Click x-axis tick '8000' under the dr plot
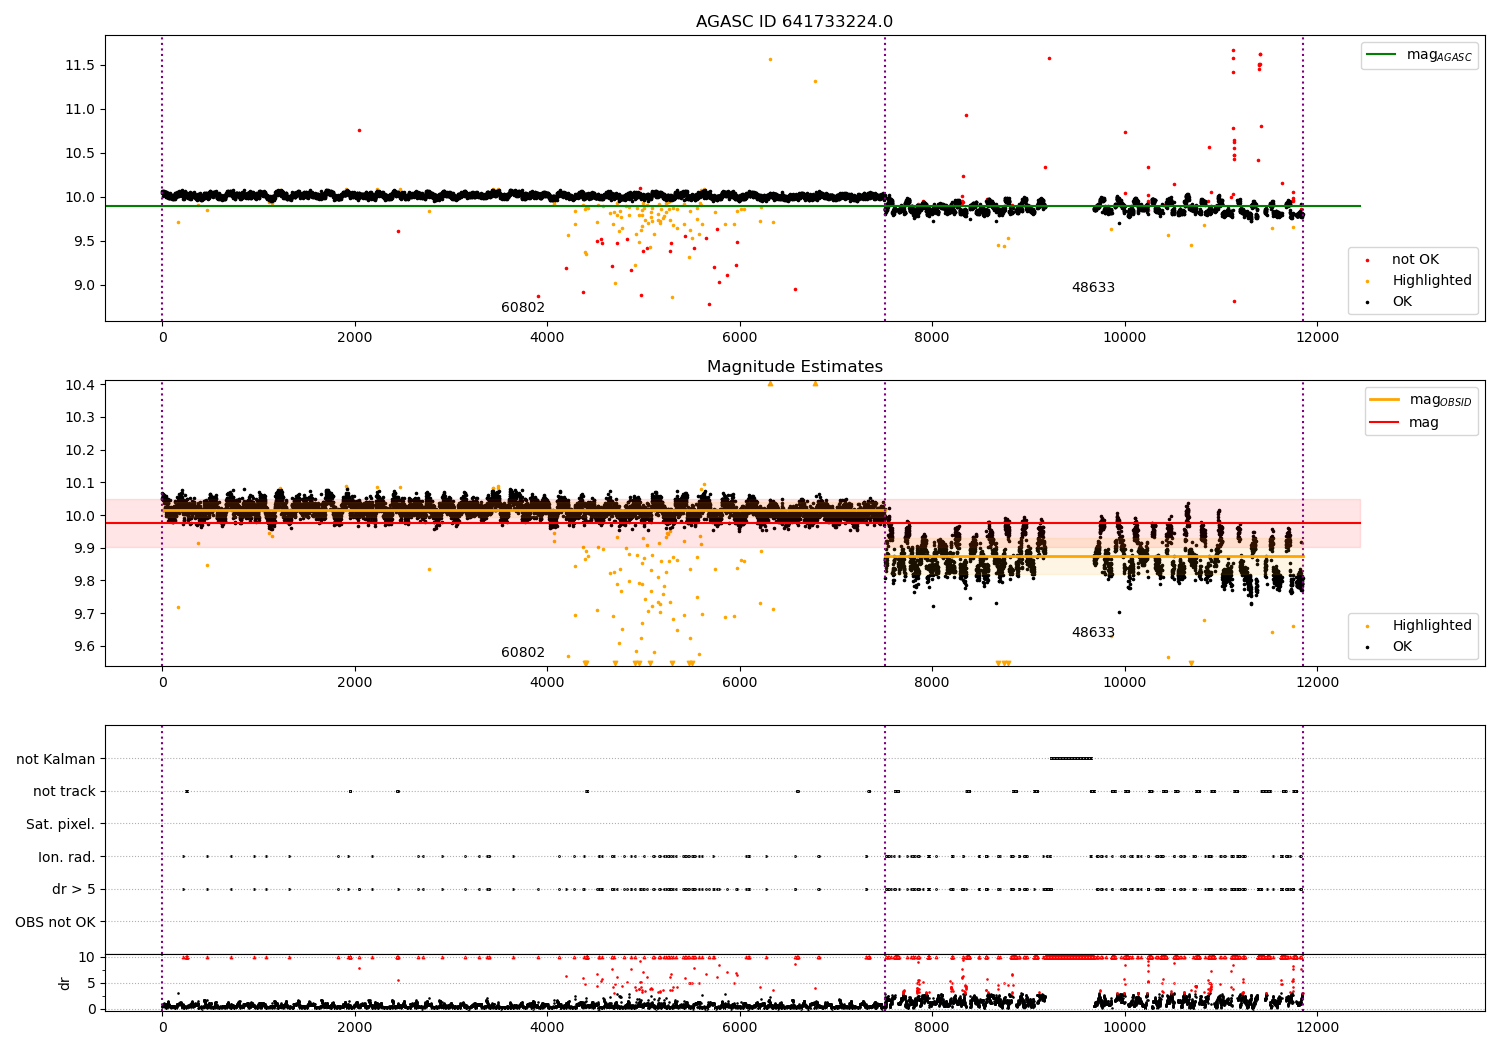Screen dimensions: 1500x1050 [932, 1028]
